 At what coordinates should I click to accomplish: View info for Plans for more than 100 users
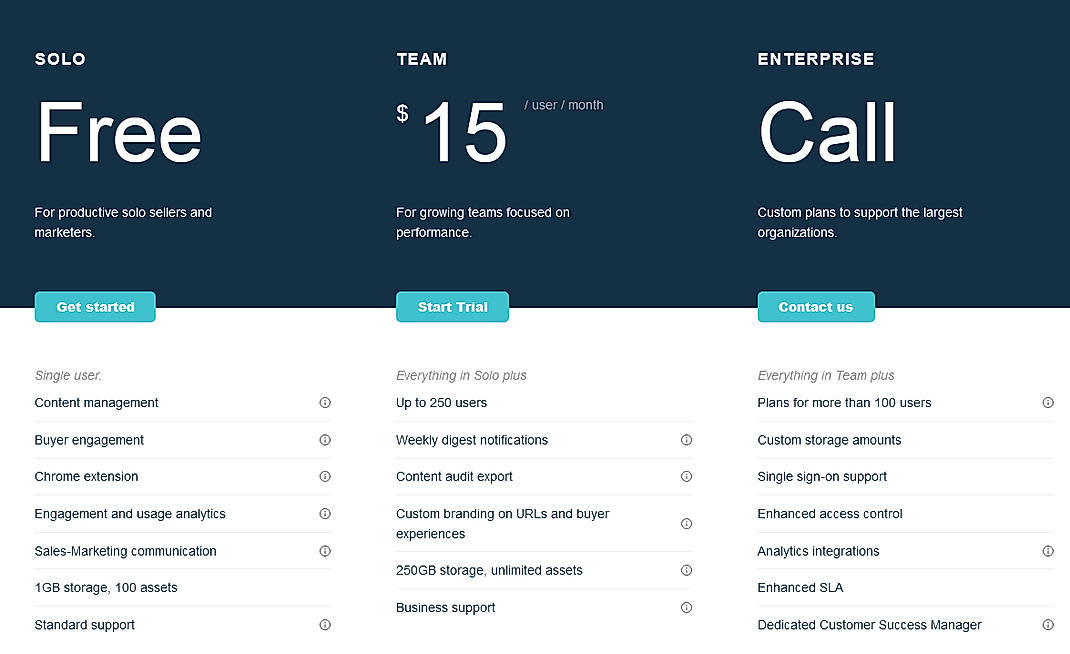tap(1048, 402)
